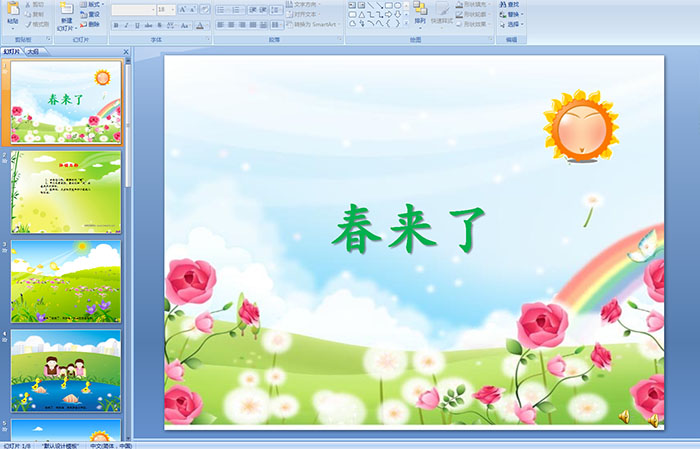Select the triangle shape in gallery

click(x=362, y=15)
